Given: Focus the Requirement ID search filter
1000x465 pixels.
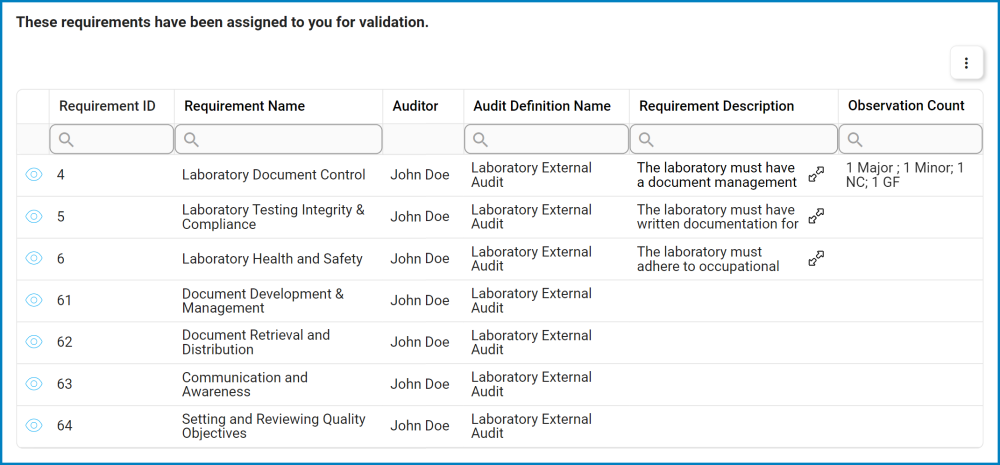Looking at the screenshot, I should tap(112, 139).
